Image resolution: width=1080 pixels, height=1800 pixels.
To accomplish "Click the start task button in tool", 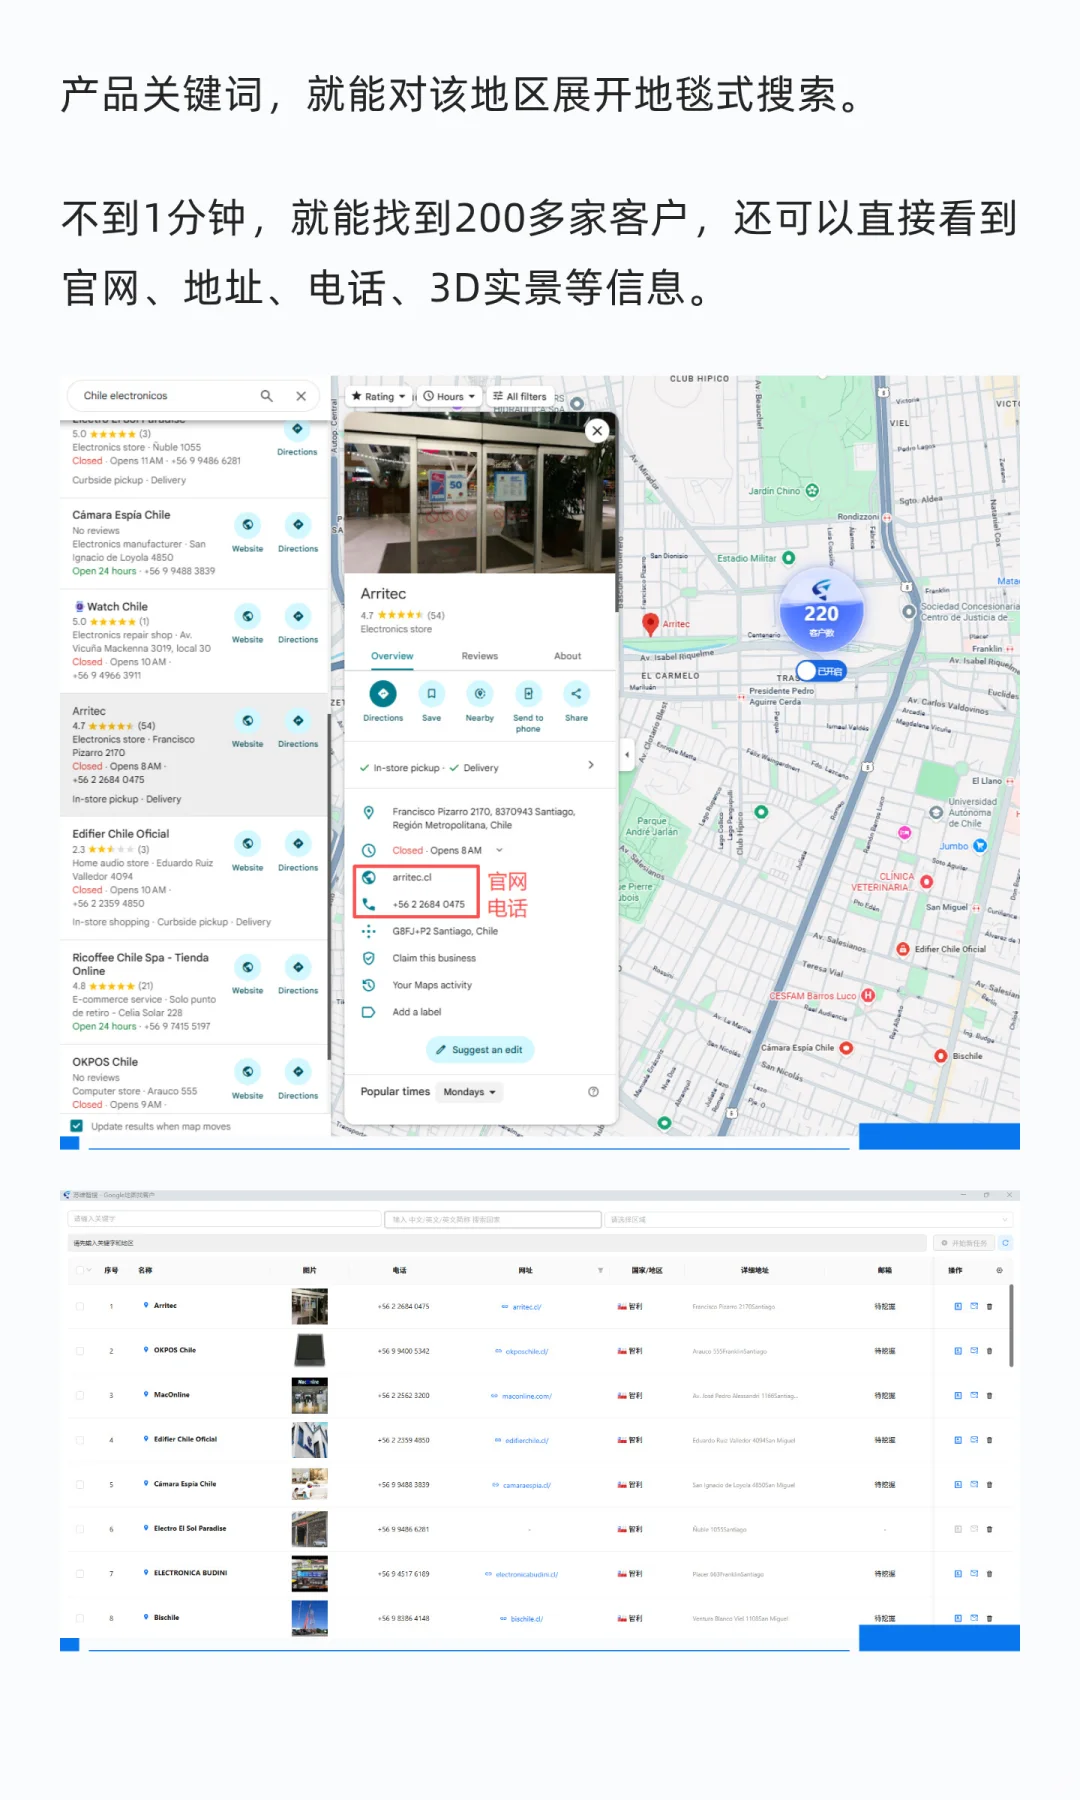I will (x=964, y=1243).
